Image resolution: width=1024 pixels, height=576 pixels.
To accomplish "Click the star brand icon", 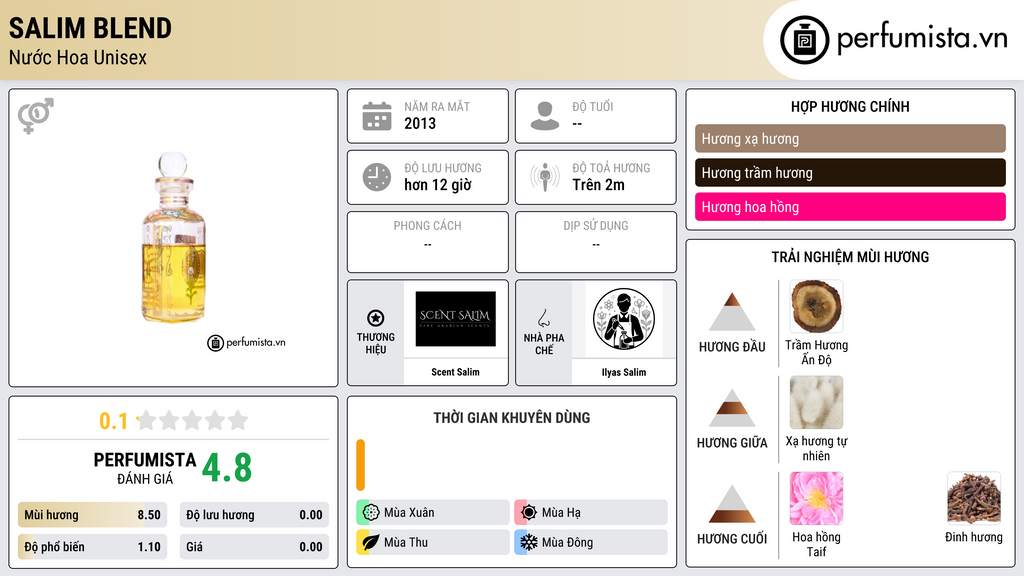I will tap(376, 318).
